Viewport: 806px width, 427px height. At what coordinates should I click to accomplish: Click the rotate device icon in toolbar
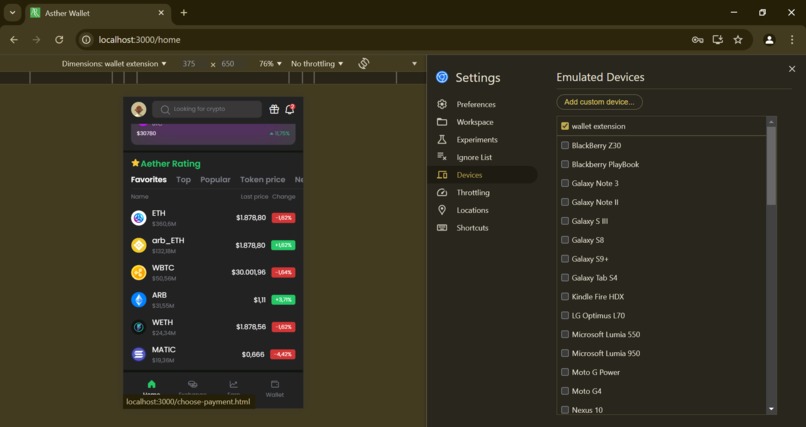coord(364,63)
